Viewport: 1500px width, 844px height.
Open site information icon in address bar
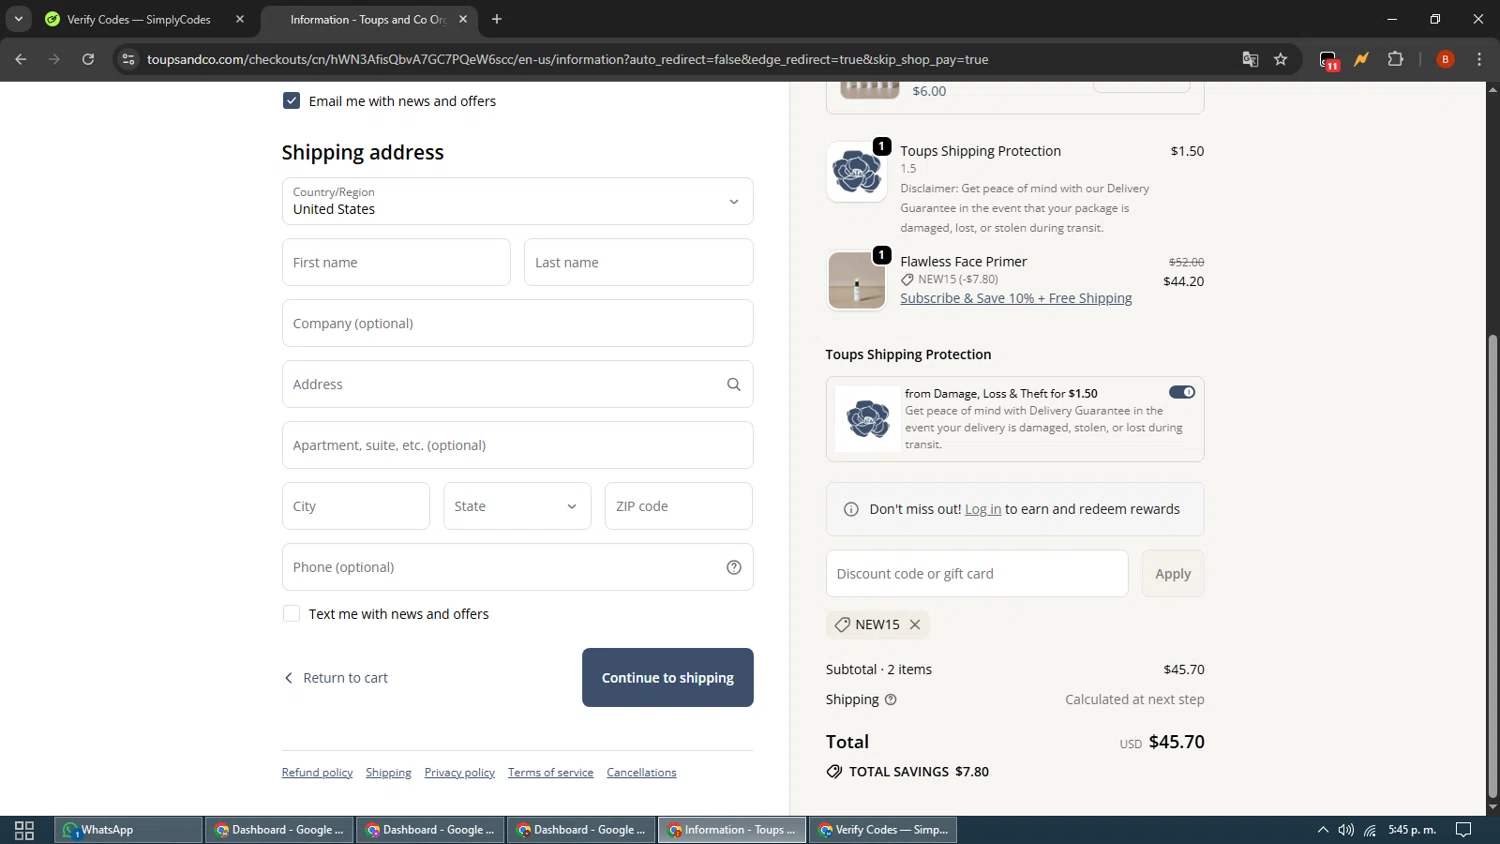(x=128, y=59)
